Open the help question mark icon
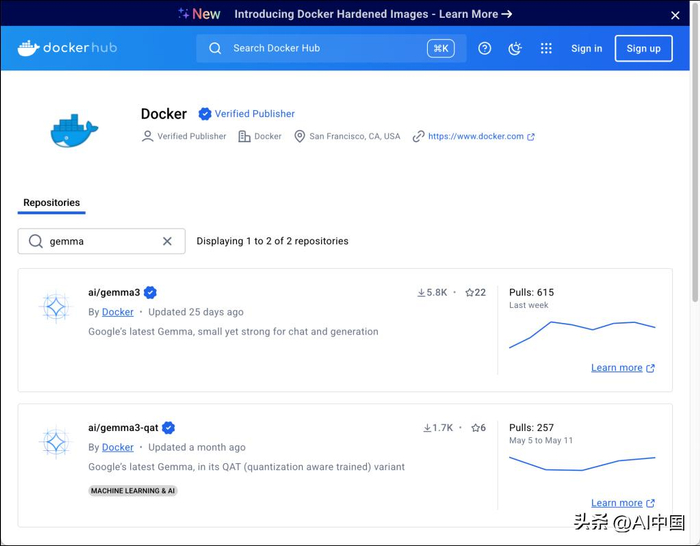This screenshot has width=700, height=546. click(x=484, y=48)
